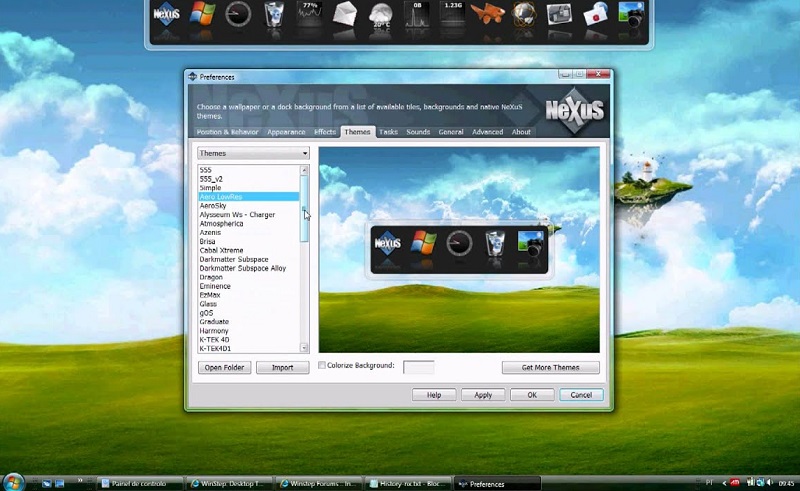Screen dimensions: 800x491
Task: Confirm with the OK button
Action: (532, 395)
